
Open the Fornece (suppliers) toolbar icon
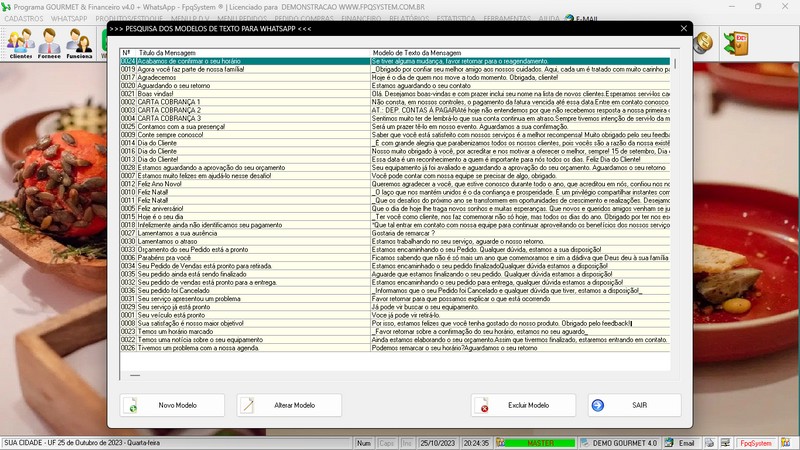point(49,43)
